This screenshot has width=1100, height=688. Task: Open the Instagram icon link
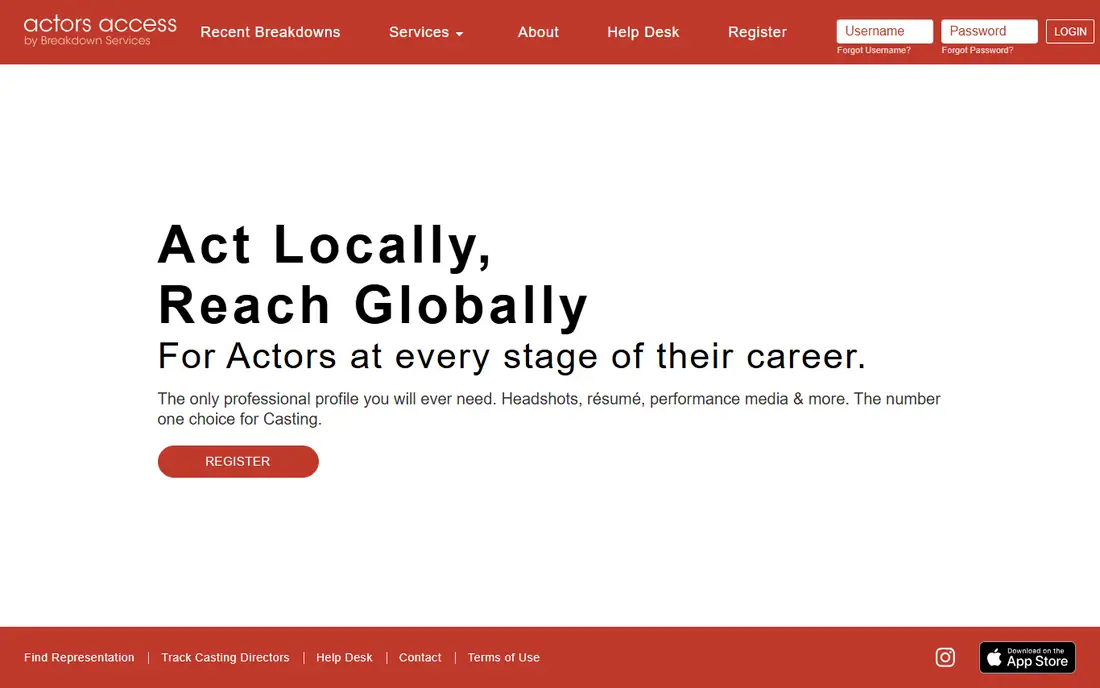[x=945, y=657]
